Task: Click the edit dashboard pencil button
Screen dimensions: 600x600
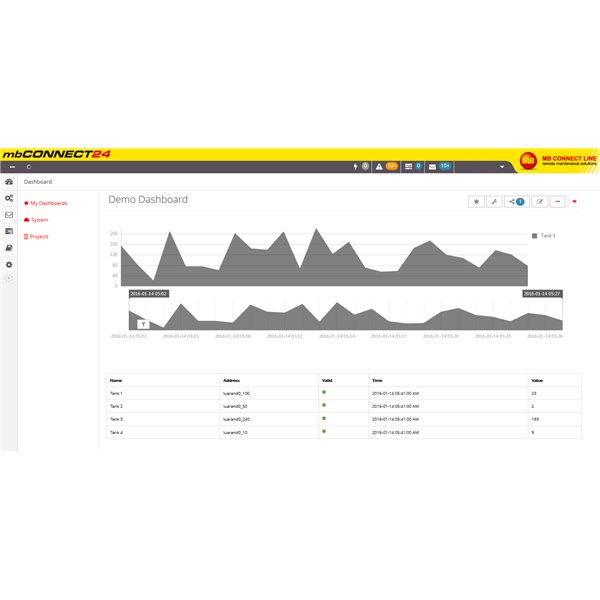Action: pyautogui.click(x=540, y=201)
